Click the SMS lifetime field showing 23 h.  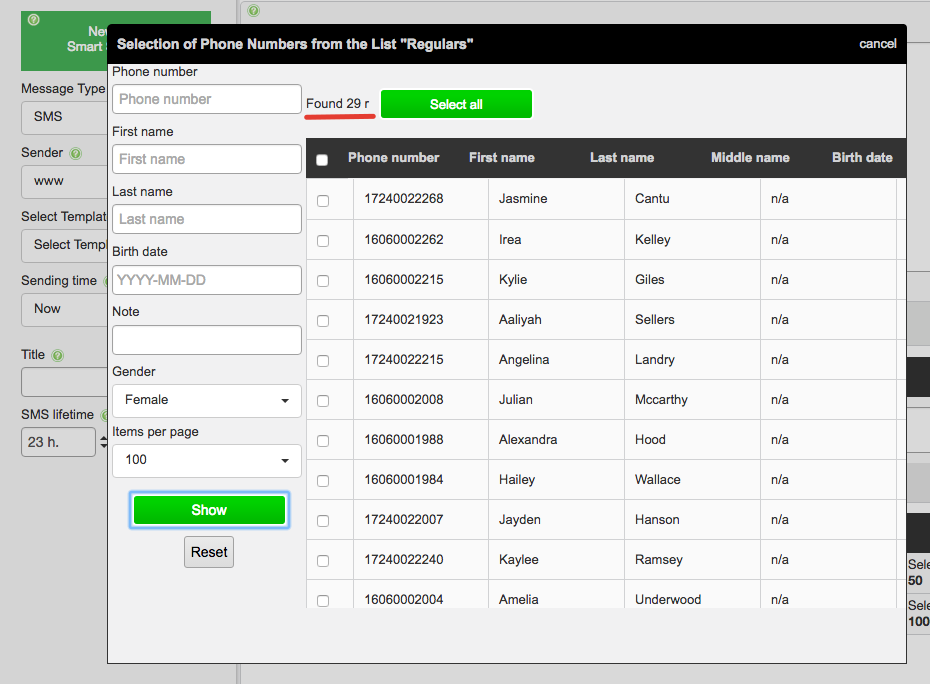point(58,442)
